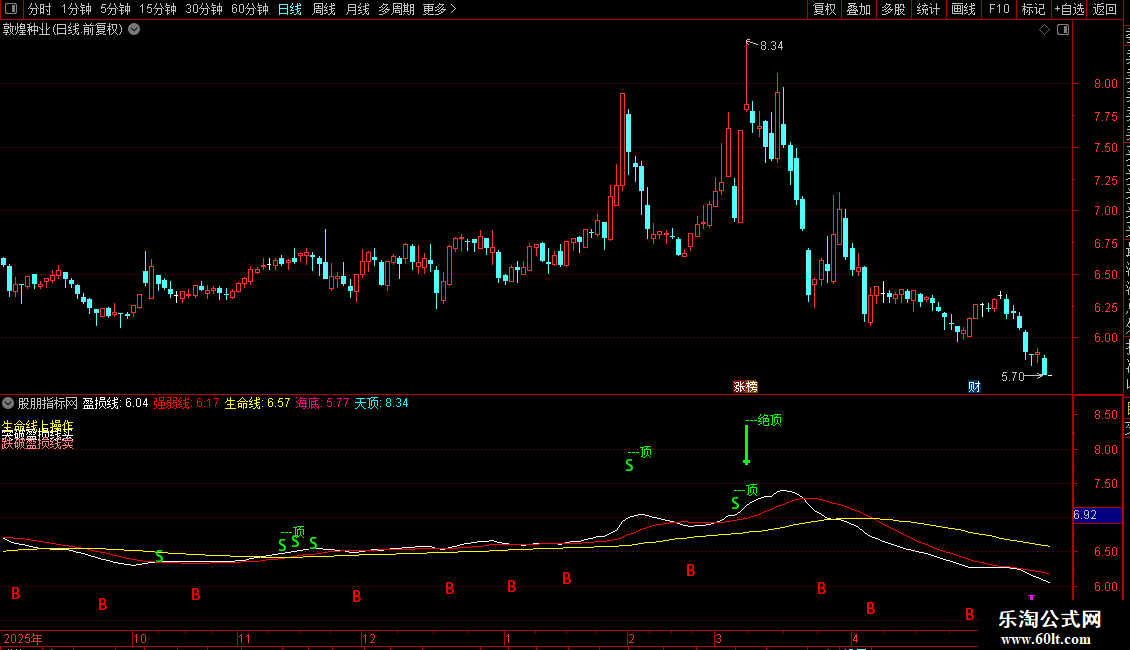
Task: Add stock to watchlist with +自选
Action: tap(1069, 9)
